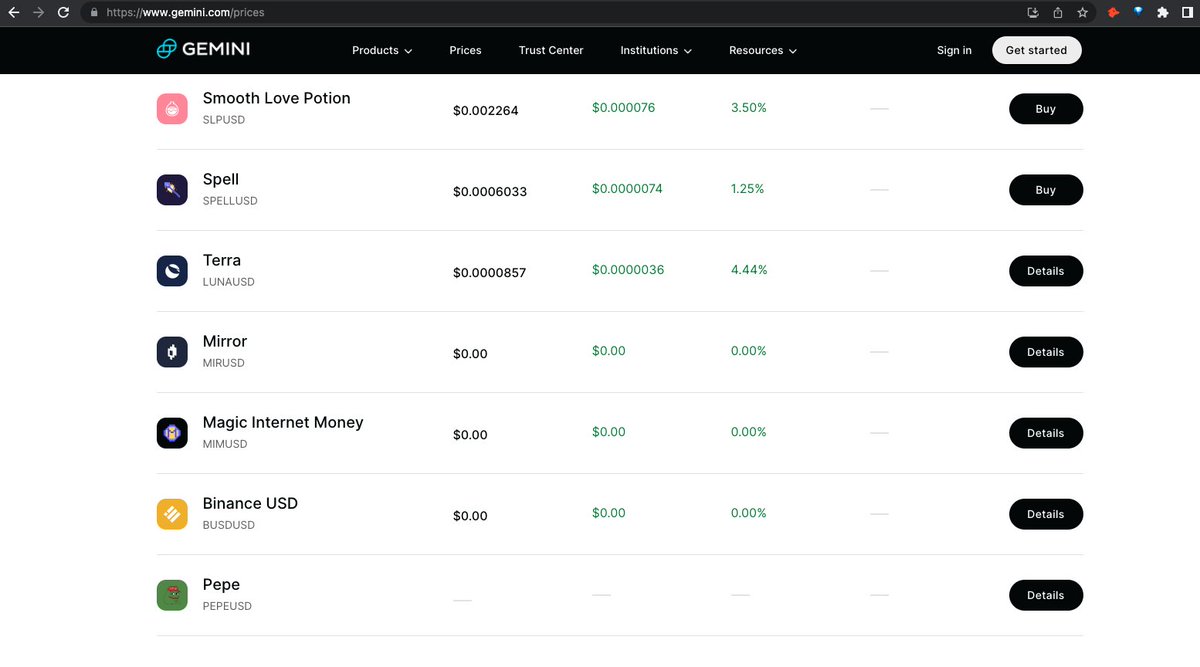Click the Magic Internet Money name
This screenshot has height=667, width=1200.
(x=283, y=422)
